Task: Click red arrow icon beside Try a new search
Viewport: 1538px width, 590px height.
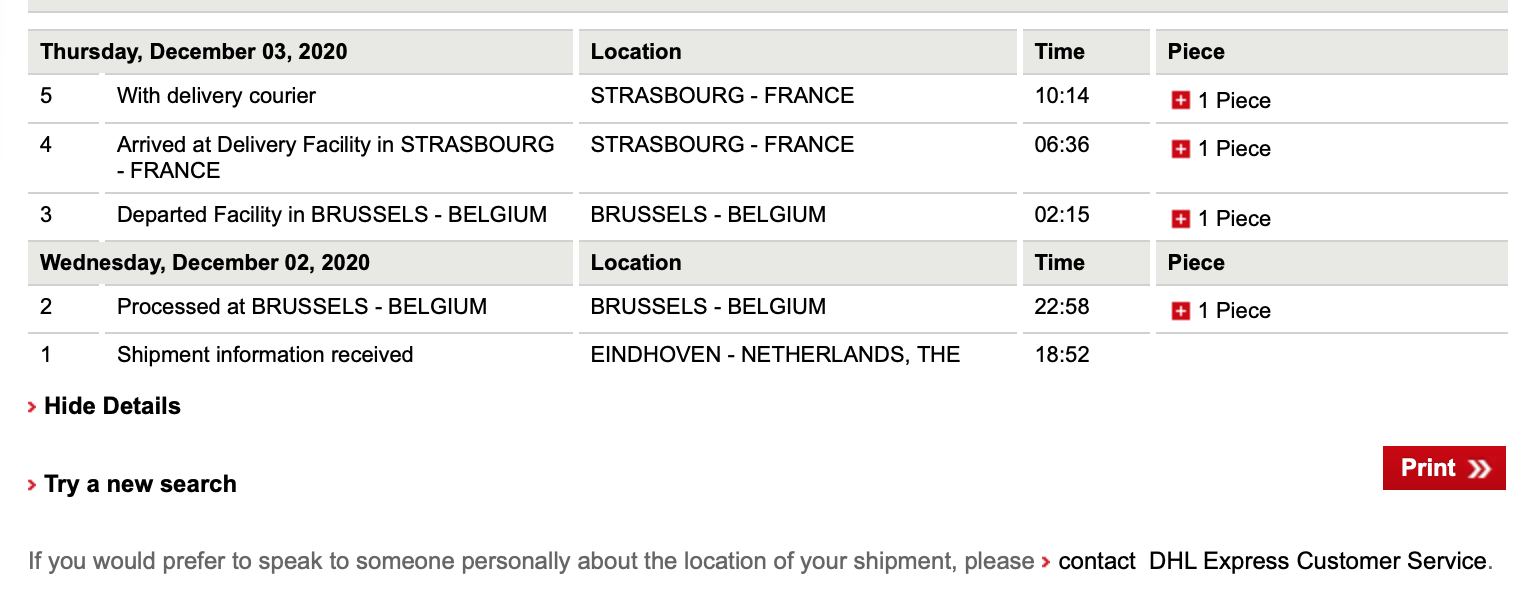Action: 33,485
